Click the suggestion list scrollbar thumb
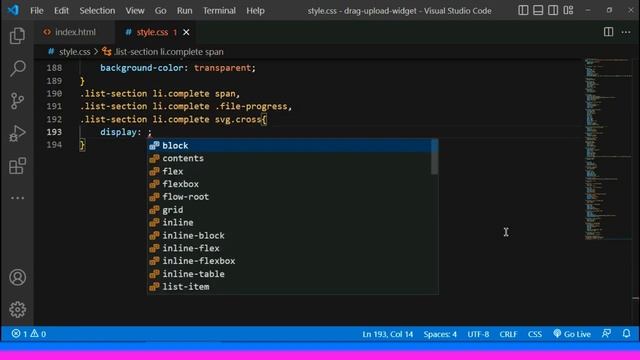 point(434,157)
